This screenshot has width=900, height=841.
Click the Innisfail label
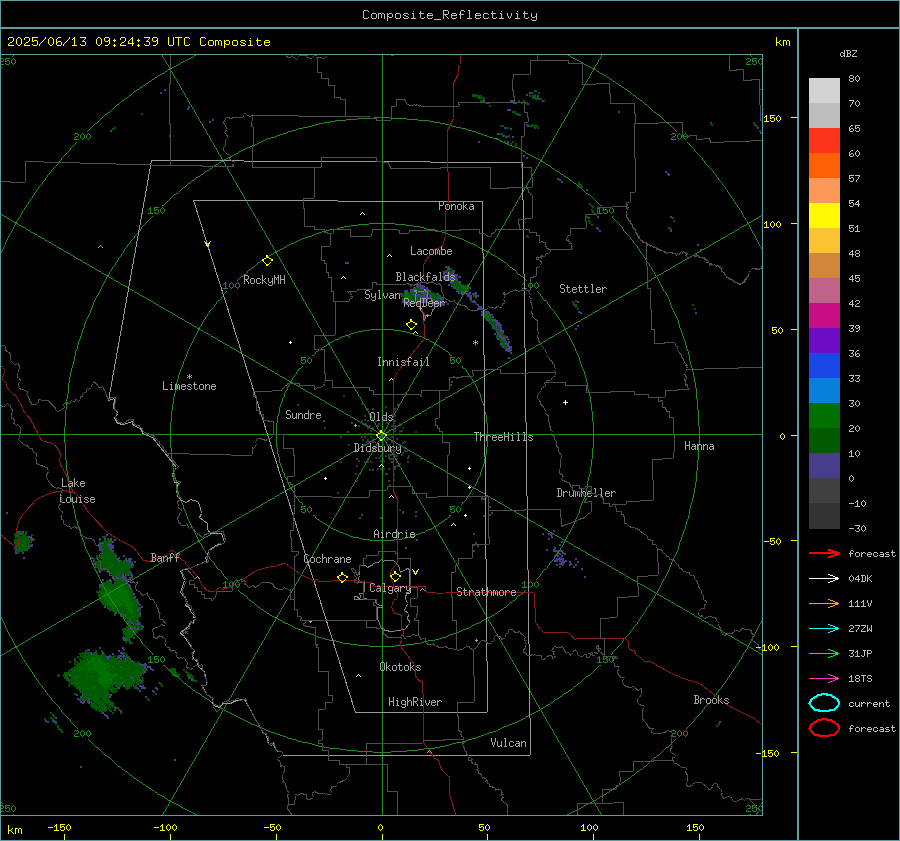click(403, 362)
